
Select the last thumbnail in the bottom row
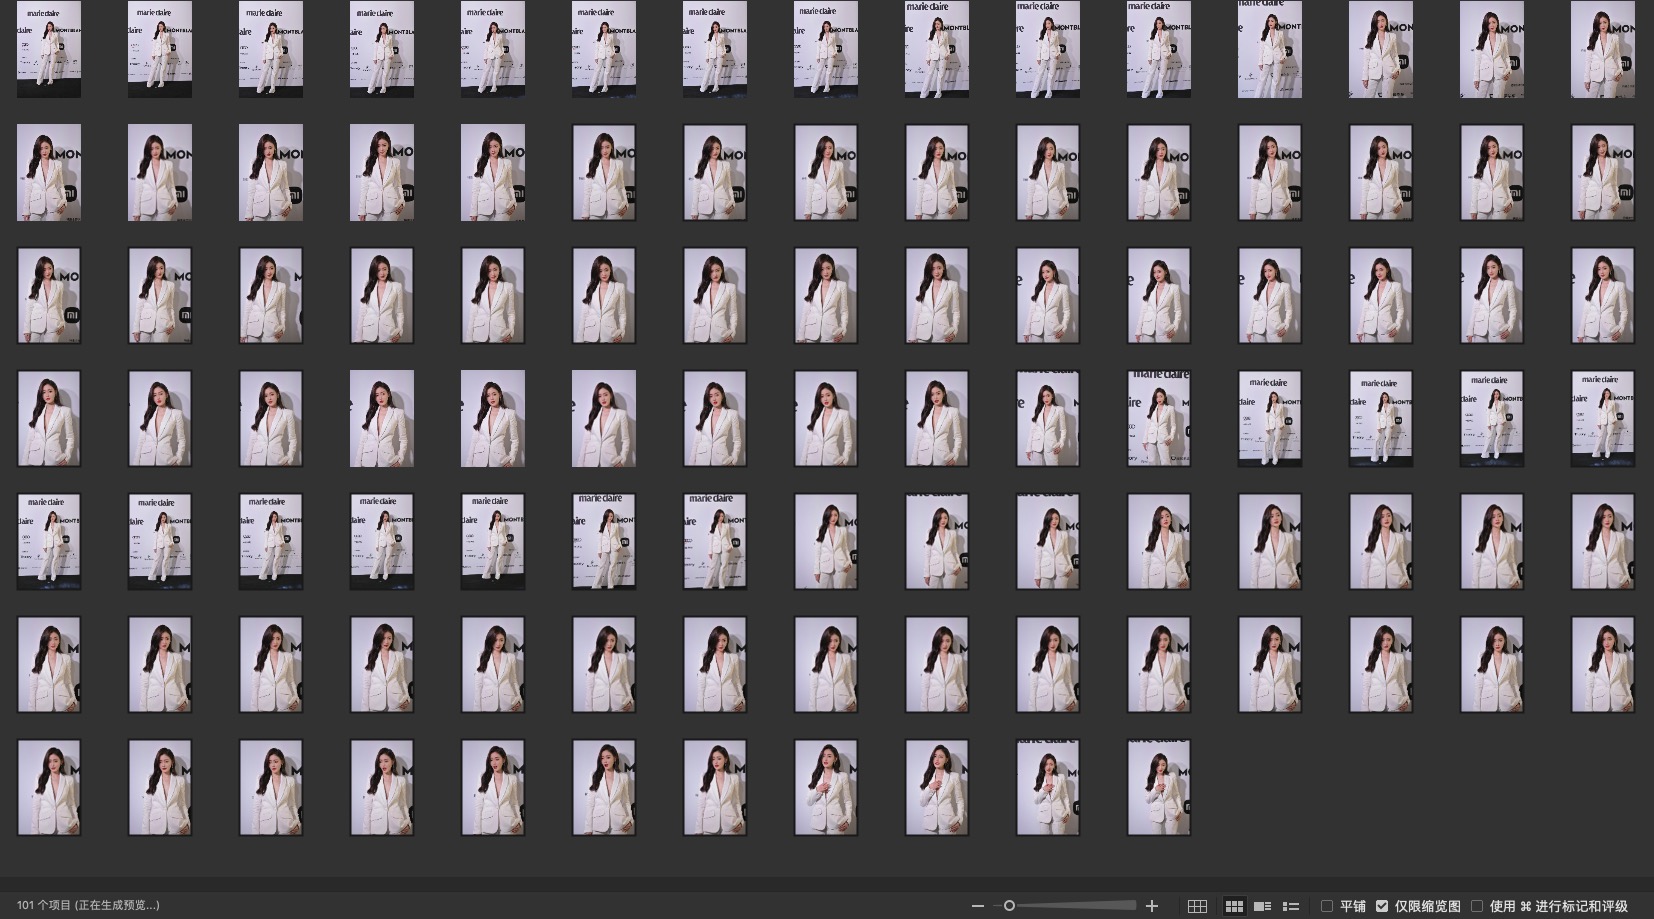[1159, 787]
